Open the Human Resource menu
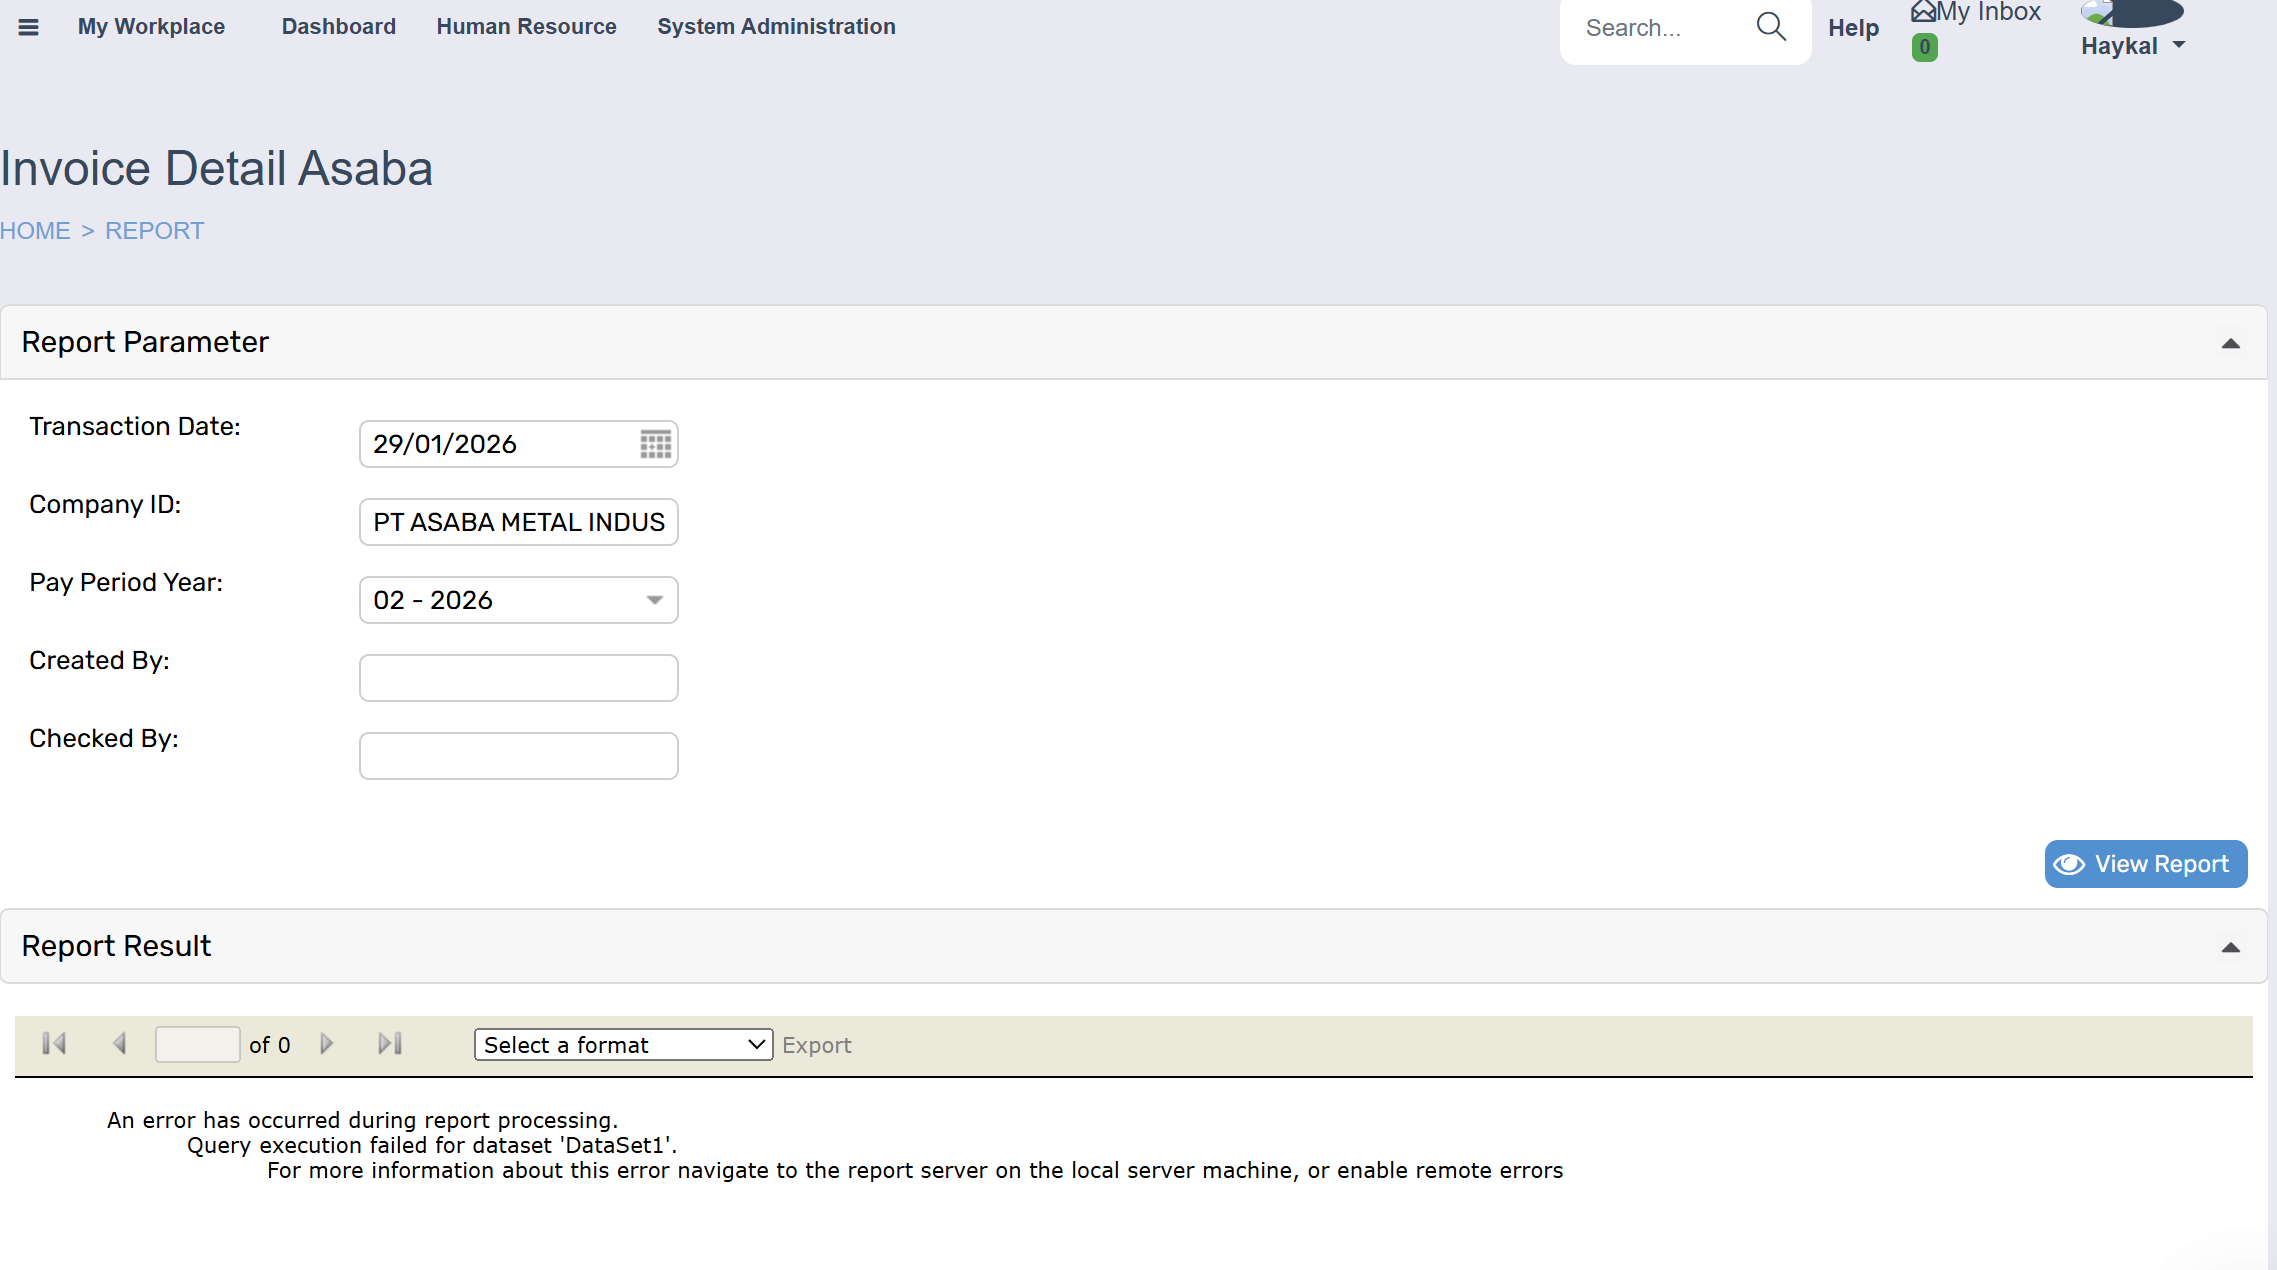2277x1270 pixels. (526, 27)
